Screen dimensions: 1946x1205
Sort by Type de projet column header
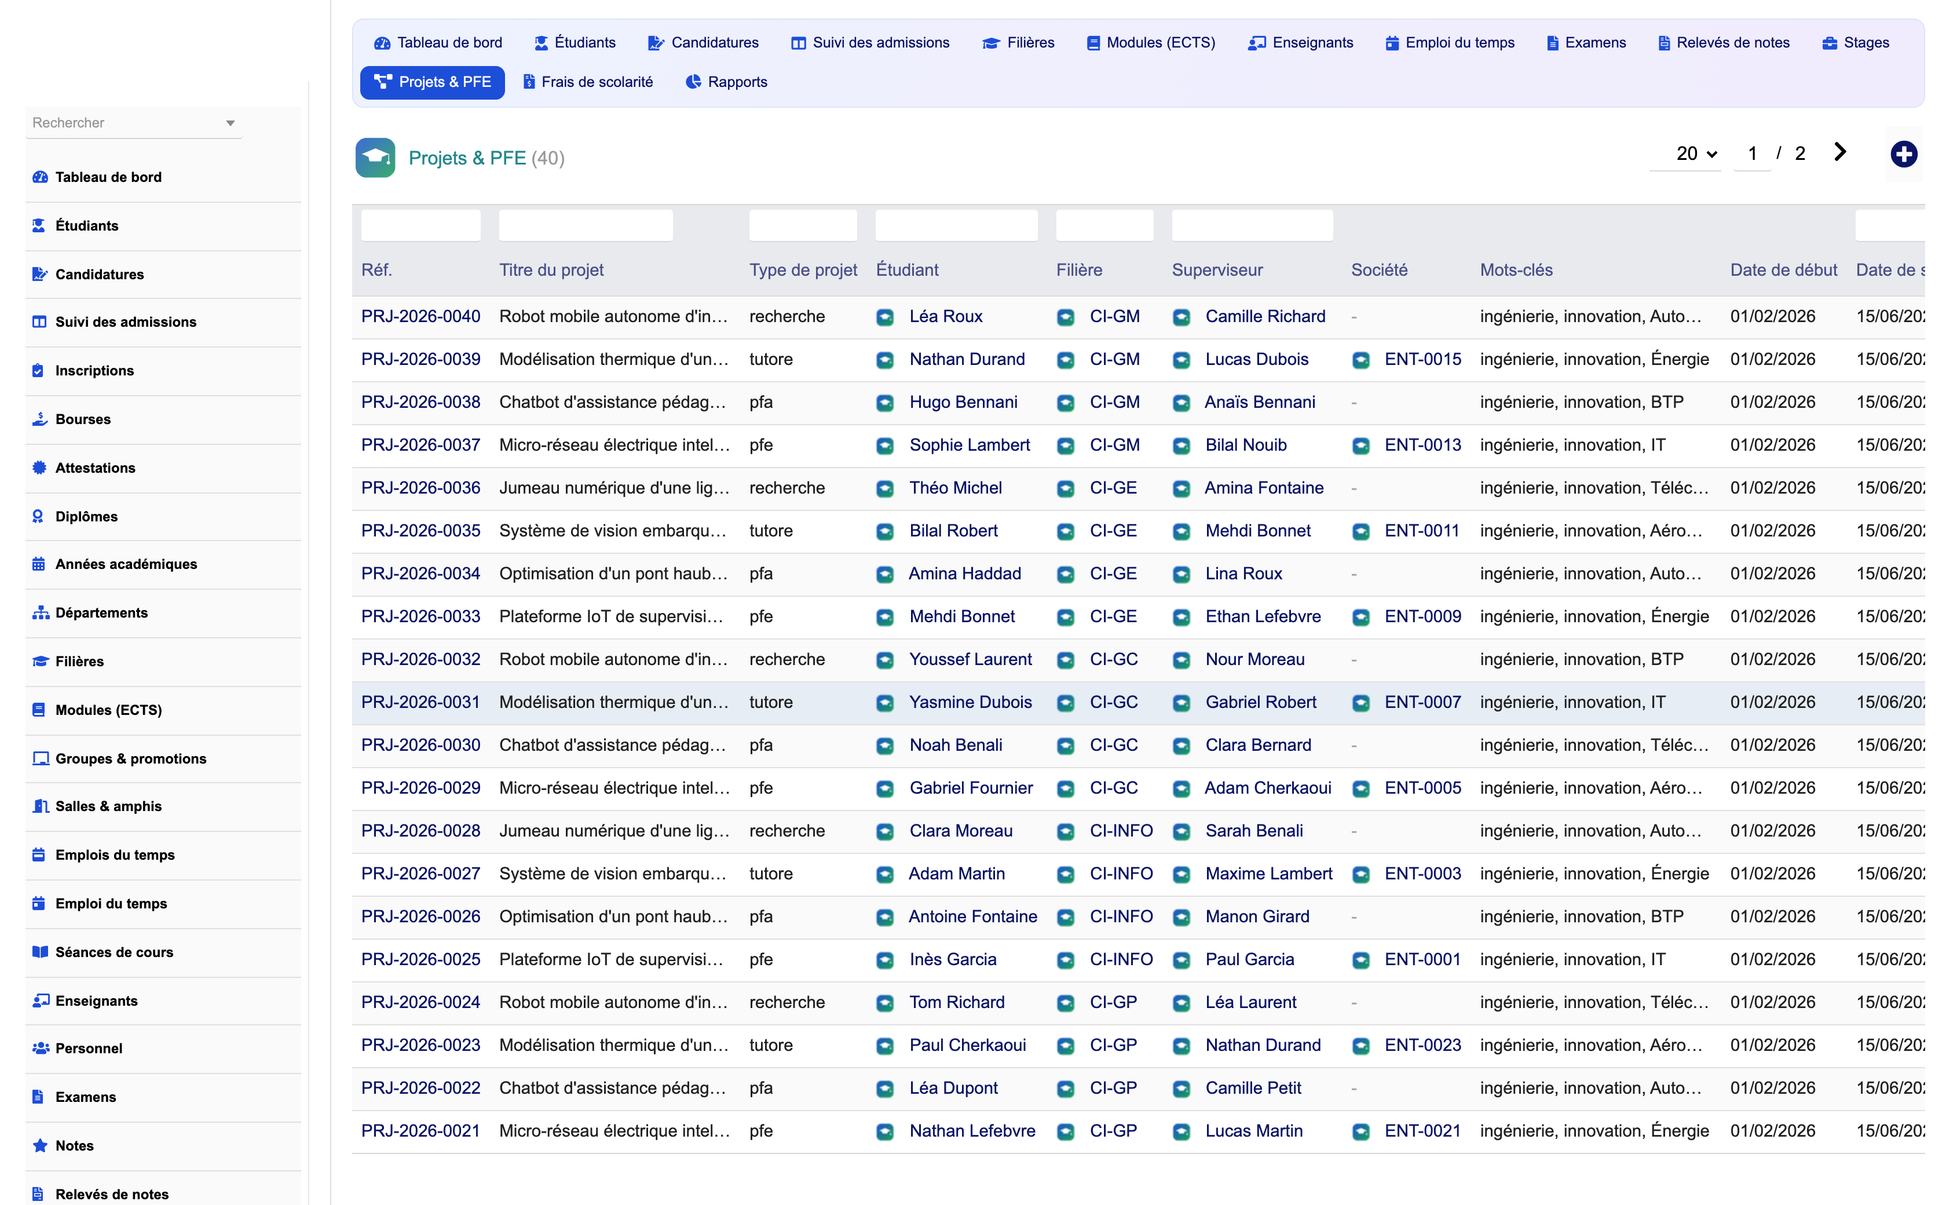(x=803, y=270)
